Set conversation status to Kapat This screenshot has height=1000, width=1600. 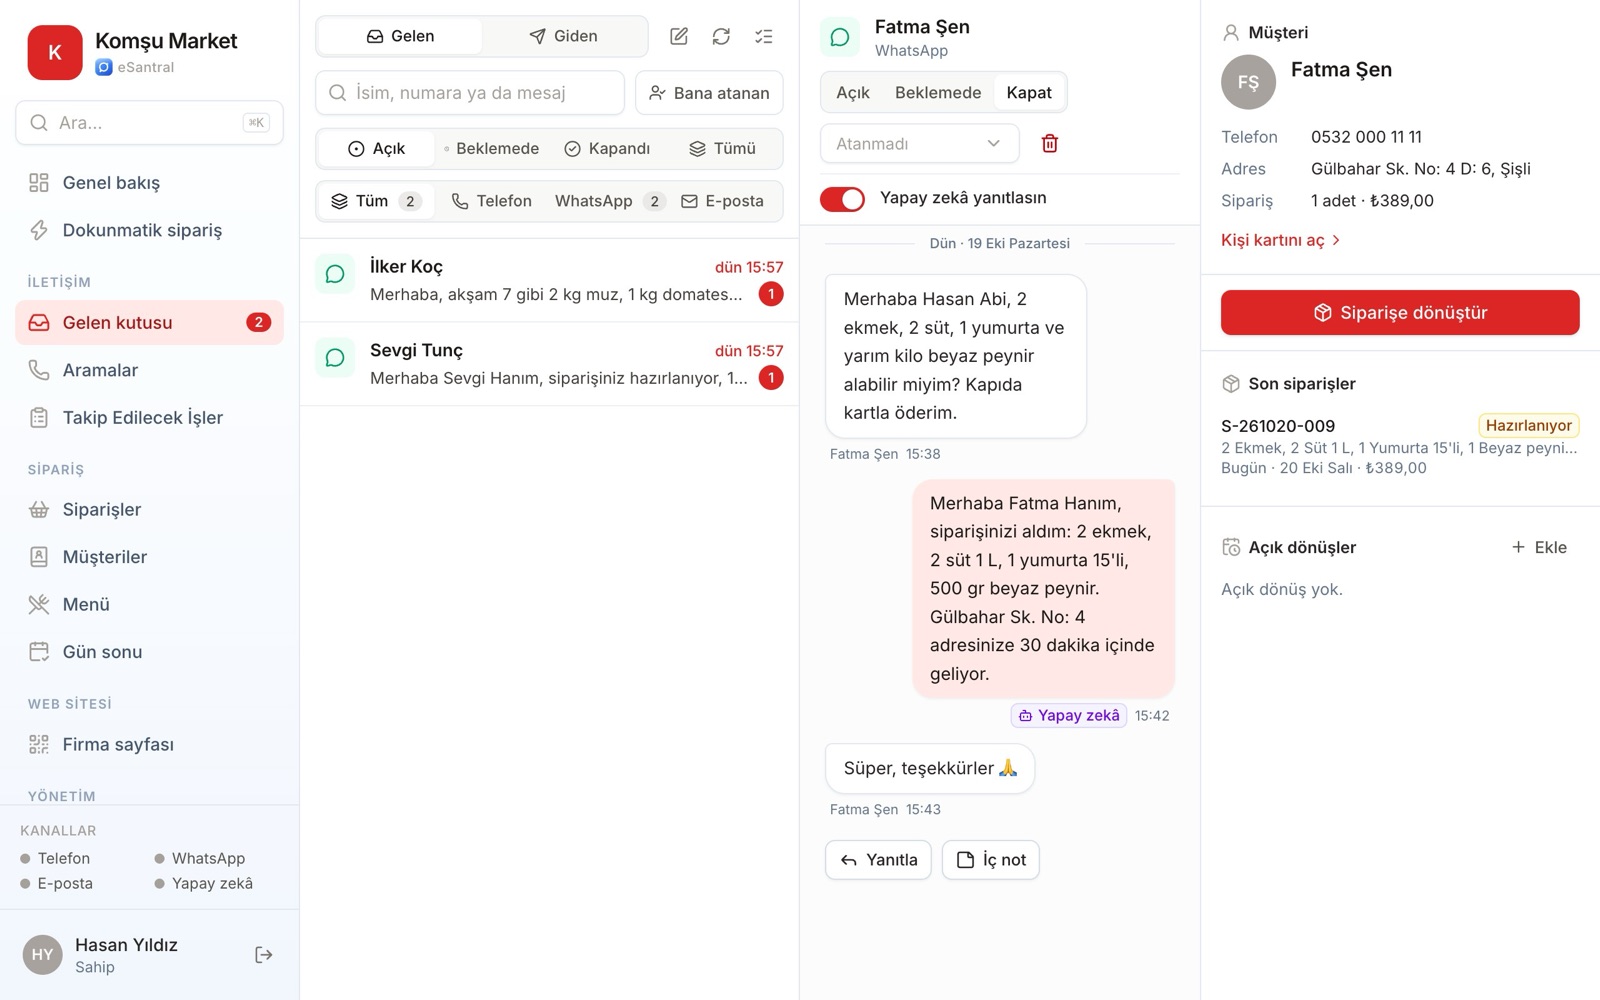click(1029, 92)
